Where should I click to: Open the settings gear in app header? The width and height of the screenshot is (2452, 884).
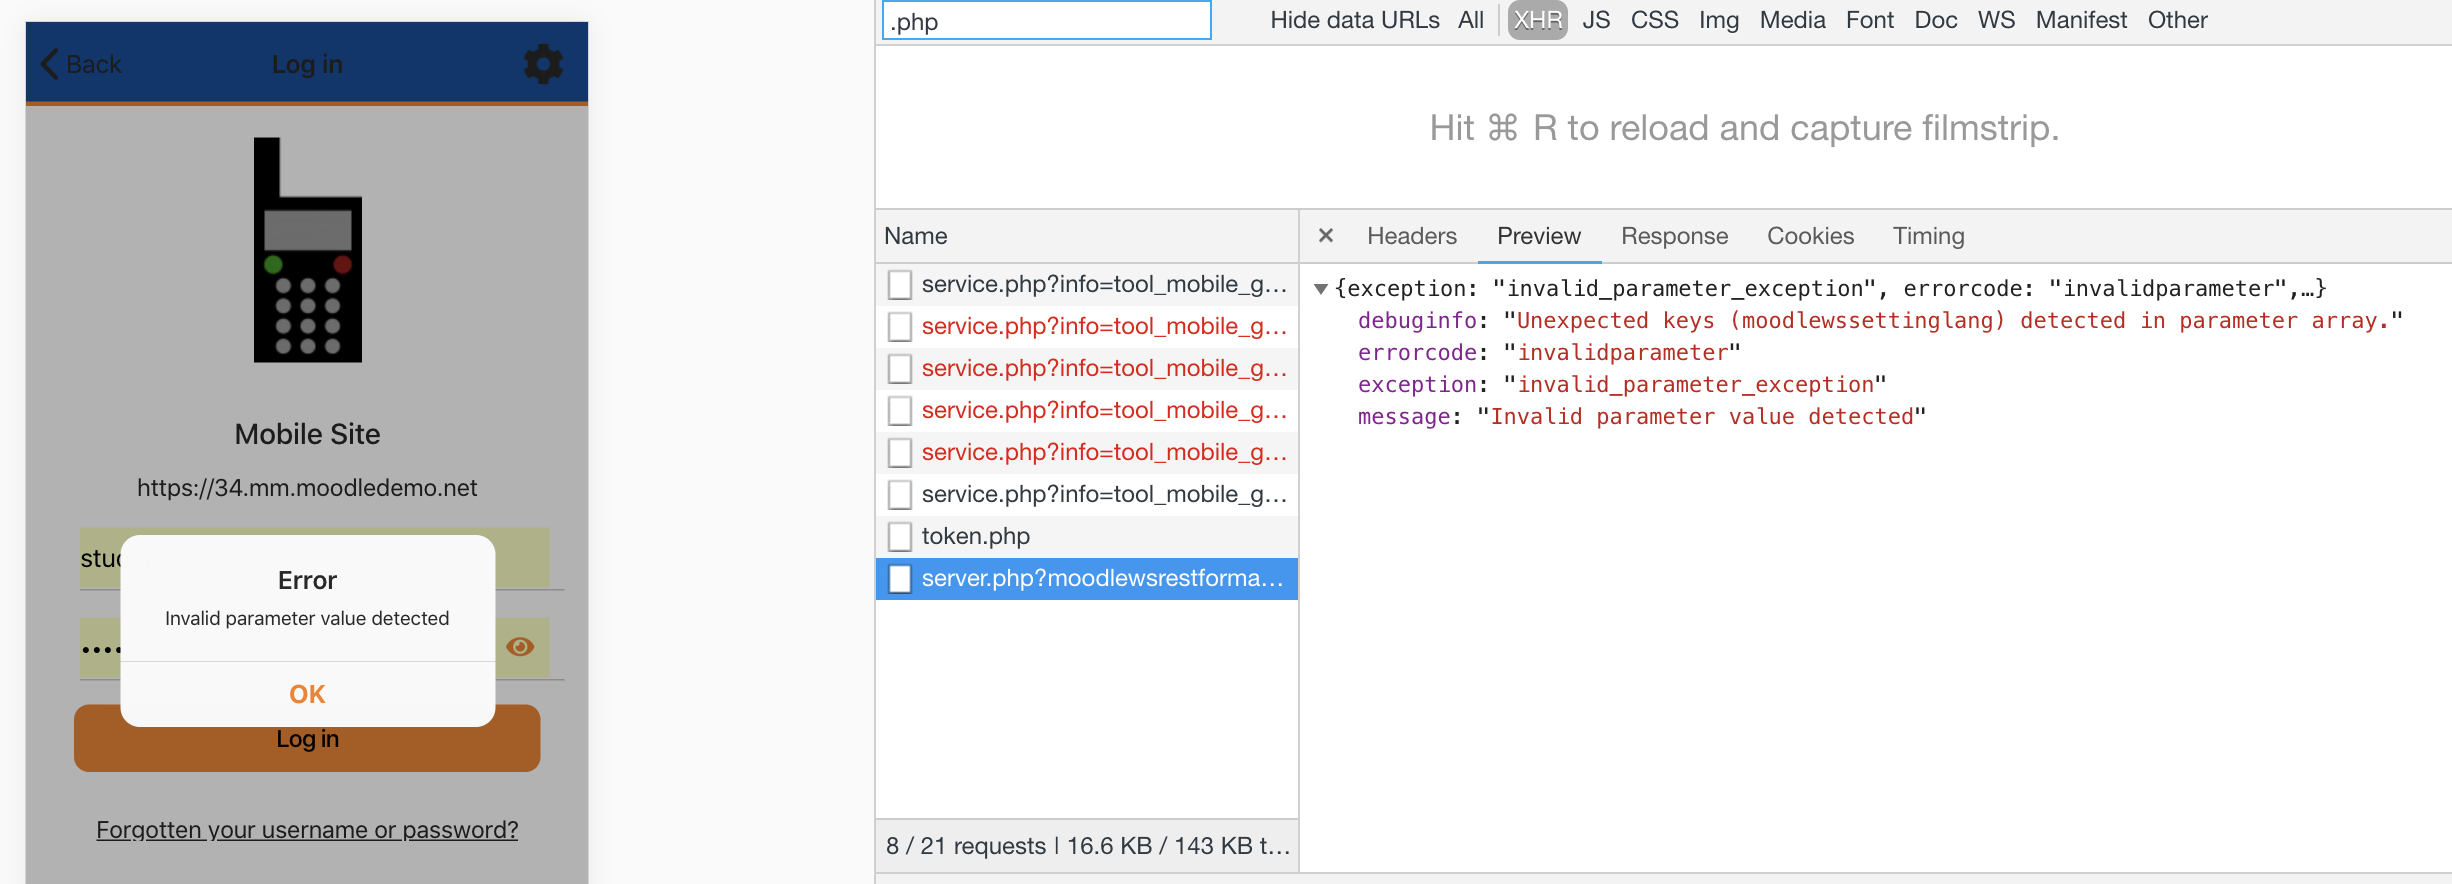point(544,64)
